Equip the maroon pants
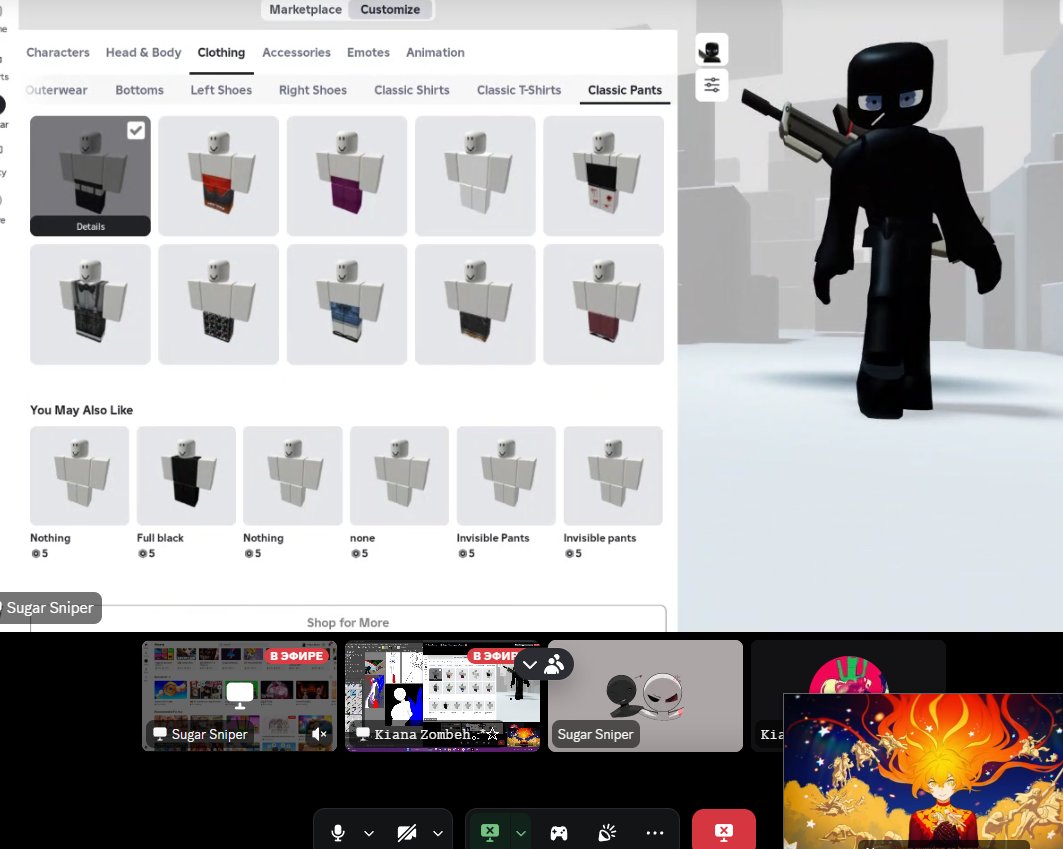Viewport: 1063px width, 849px height. (603, 304)
